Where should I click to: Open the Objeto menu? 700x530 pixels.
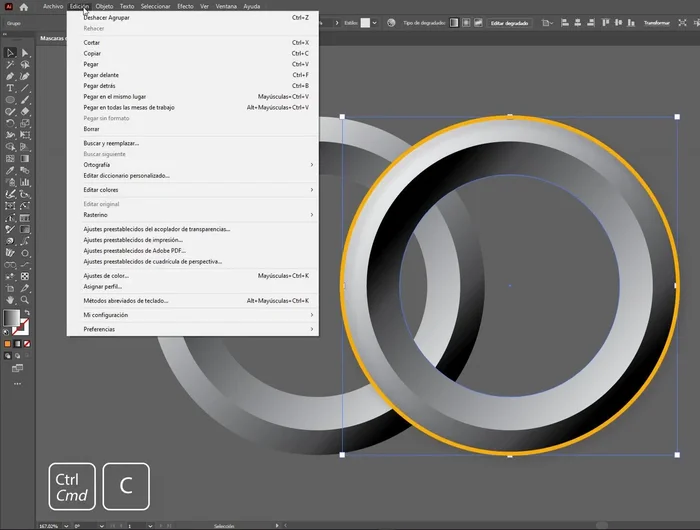(104, 6)
